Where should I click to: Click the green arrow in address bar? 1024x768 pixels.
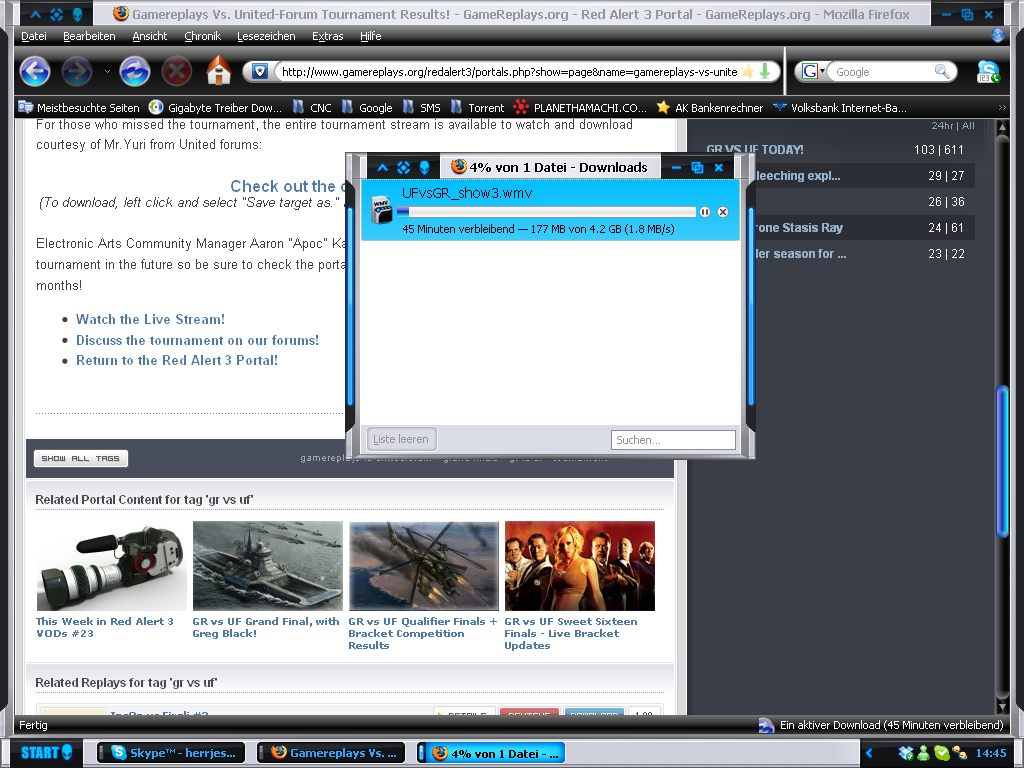764,71
